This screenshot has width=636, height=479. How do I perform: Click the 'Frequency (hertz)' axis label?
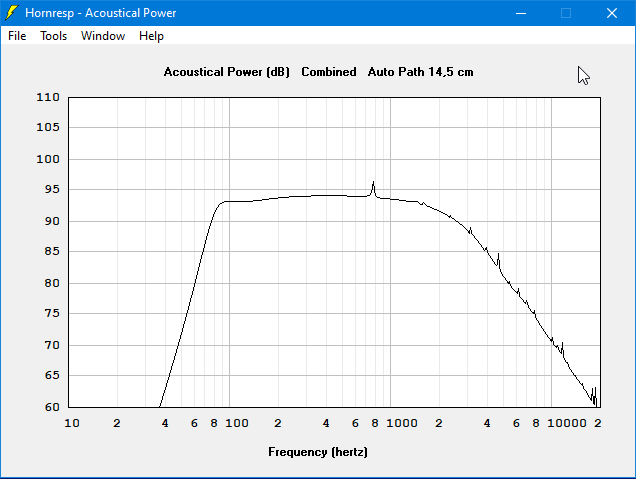318,452
